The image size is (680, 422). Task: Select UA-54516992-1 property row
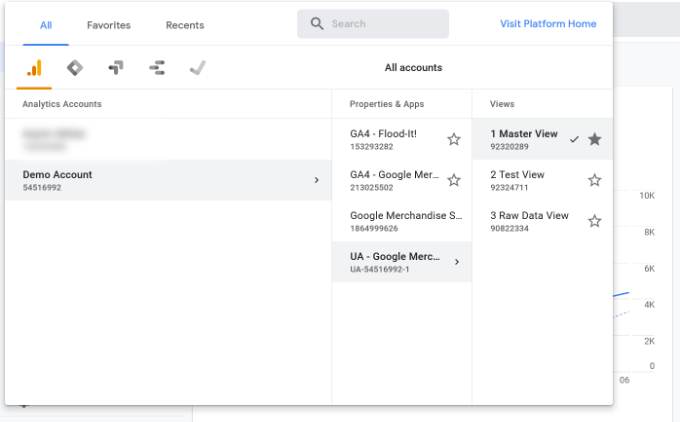[x=402, y=262]
